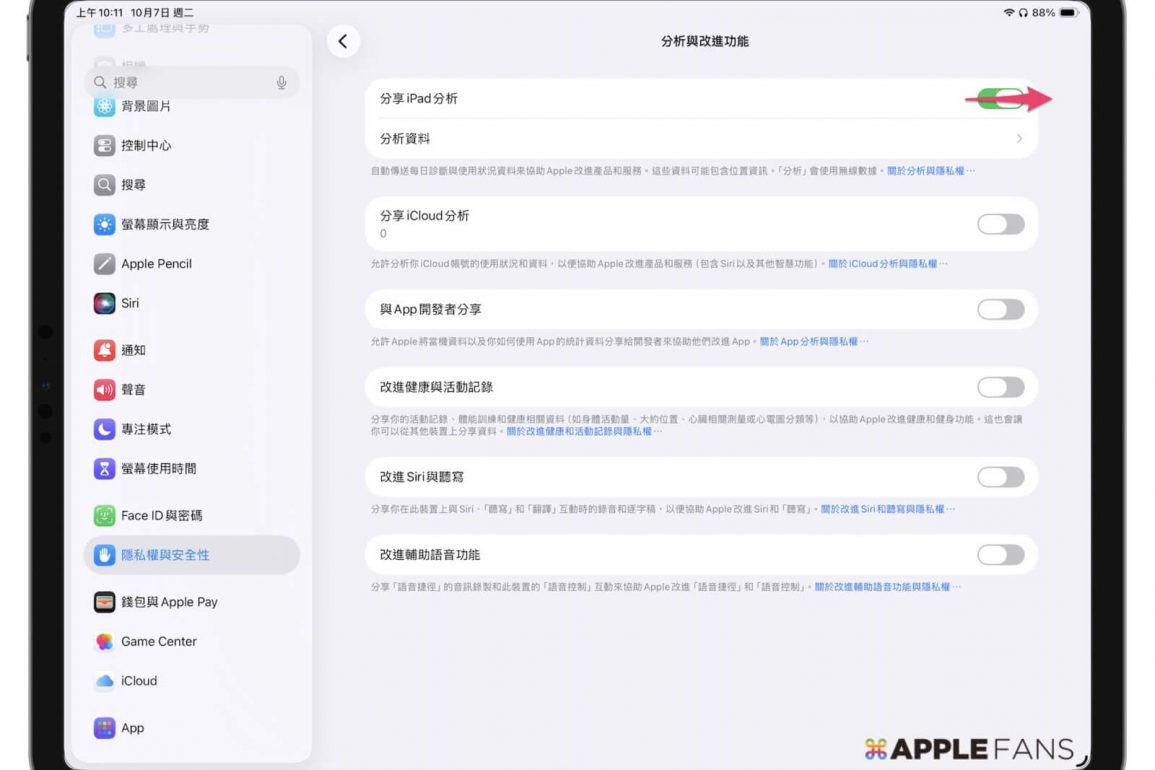Open 關於 iCloud 分析與隱私權 link
The height and width of the screenshot is (770, 1155).
tap(883, 264)
